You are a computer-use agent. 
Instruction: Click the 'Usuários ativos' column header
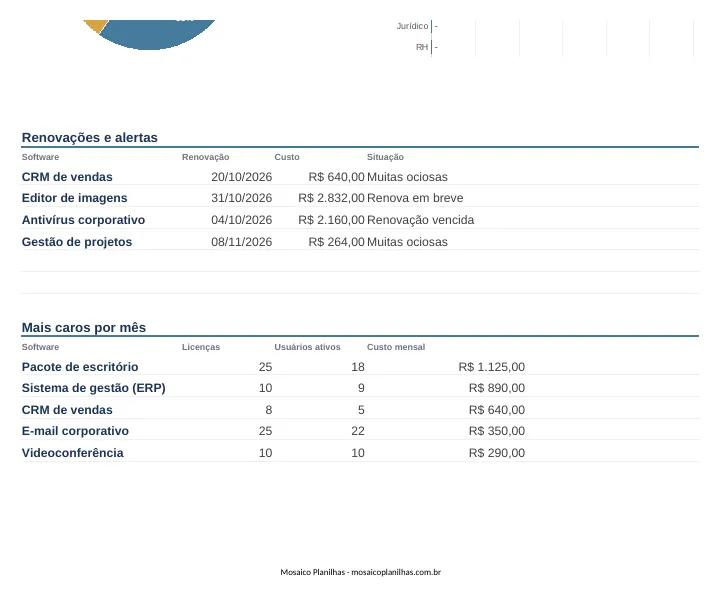pyautogui.click(x=307, y=347)
